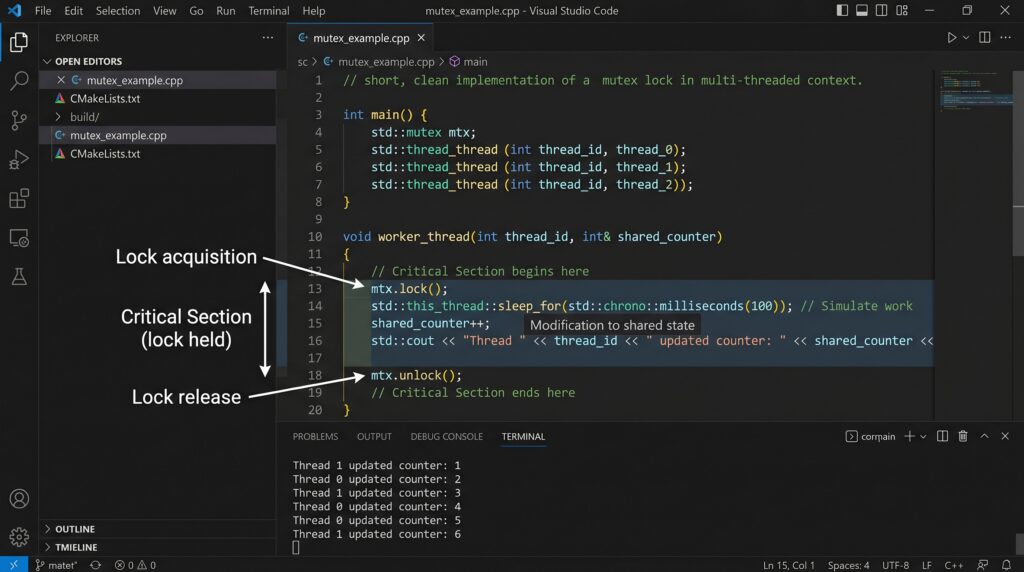Open the View menu

(165, 10)
